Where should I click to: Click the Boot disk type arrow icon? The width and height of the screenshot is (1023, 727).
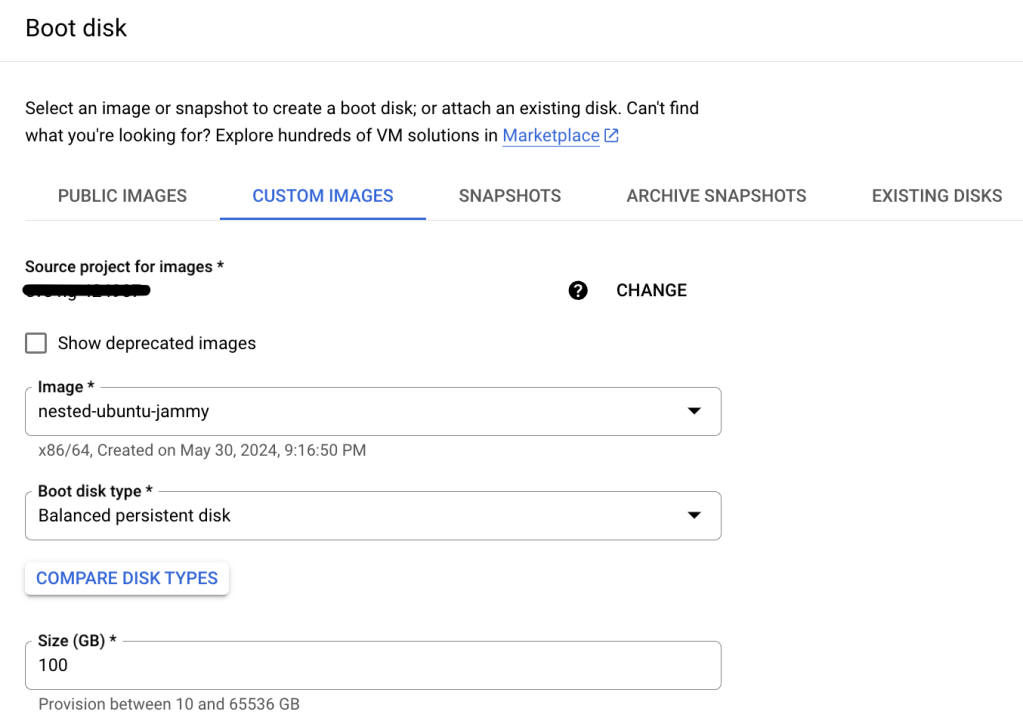coord(694,515)
